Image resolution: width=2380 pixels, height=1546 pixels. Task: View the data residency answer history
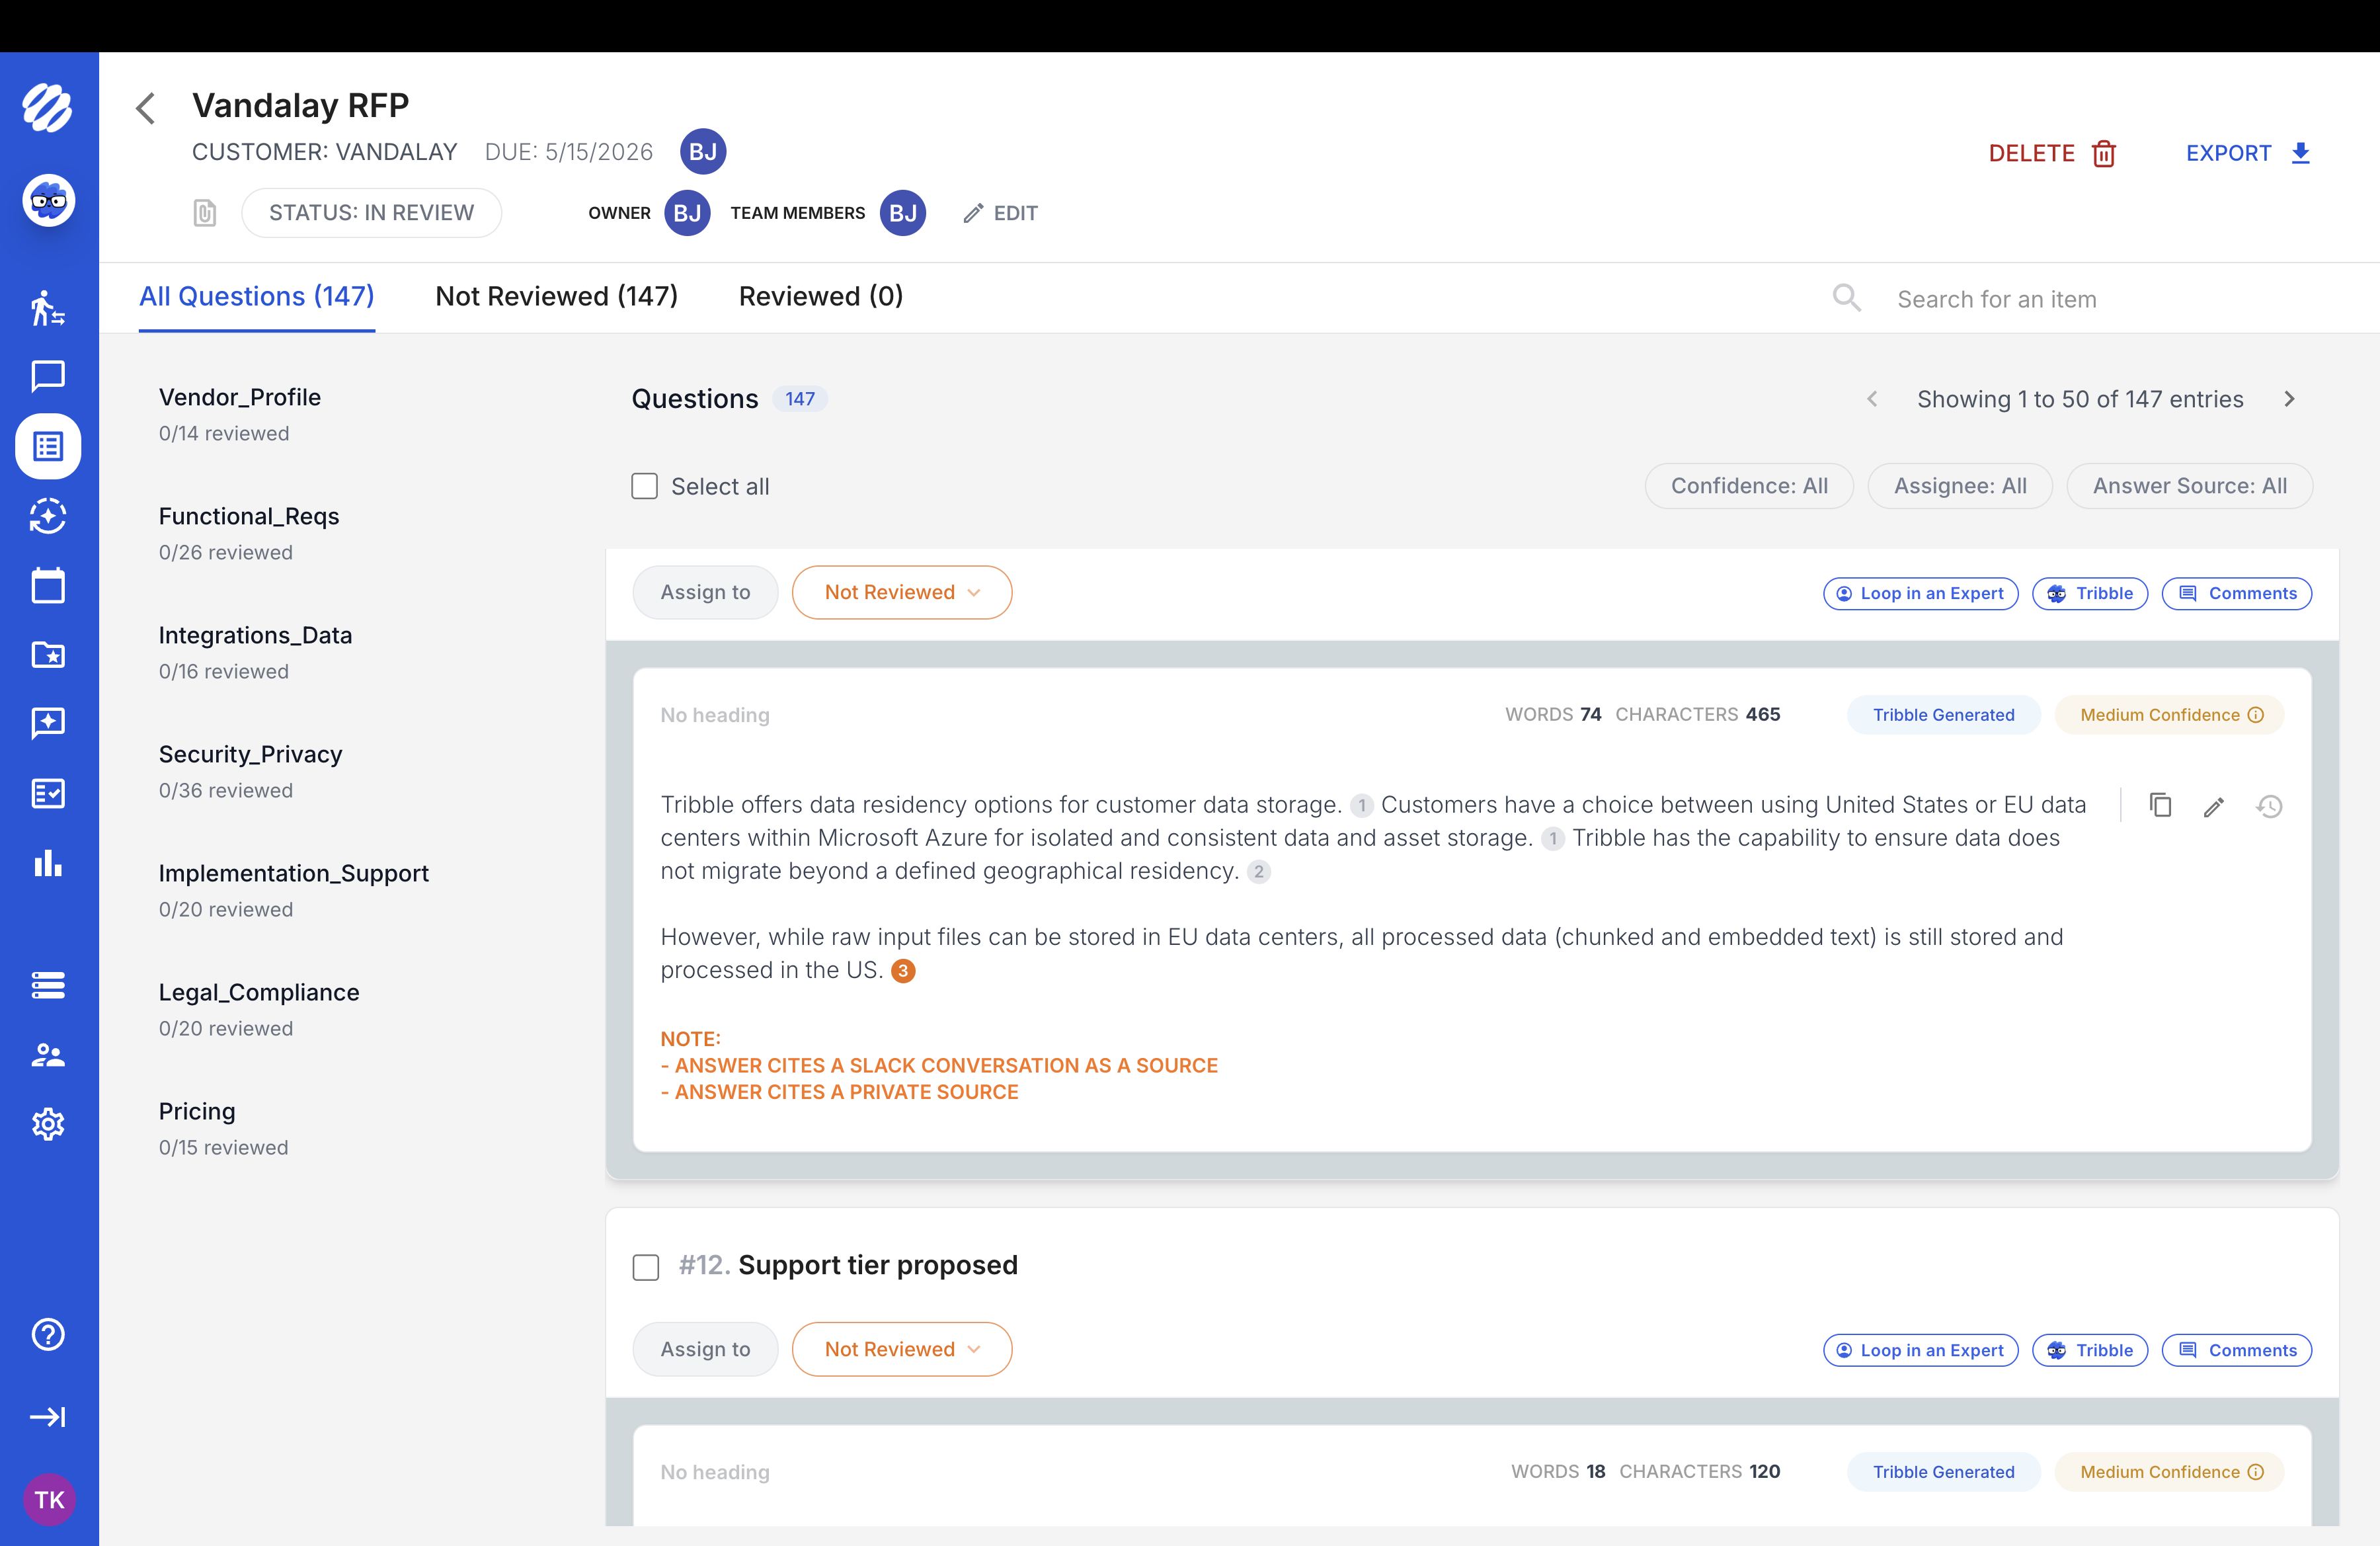(x=2269, y=806)
